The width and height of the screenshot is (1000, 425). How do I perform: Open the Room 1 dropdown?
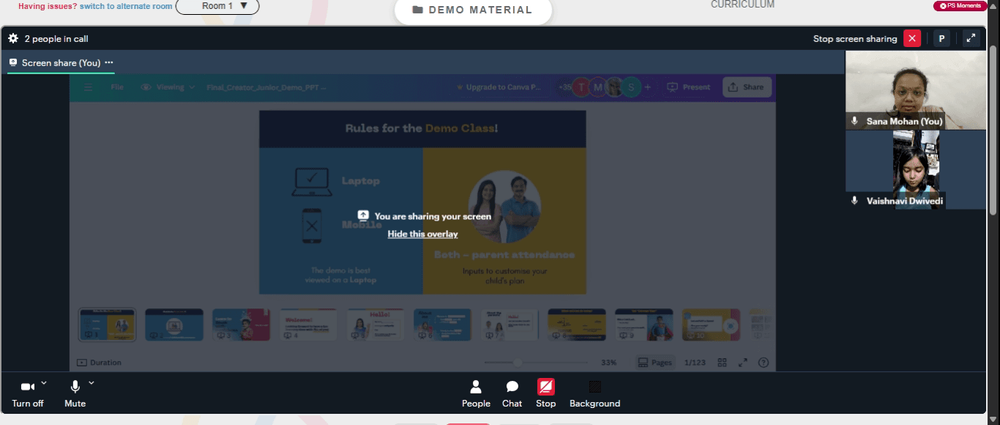tap(217, 6)
